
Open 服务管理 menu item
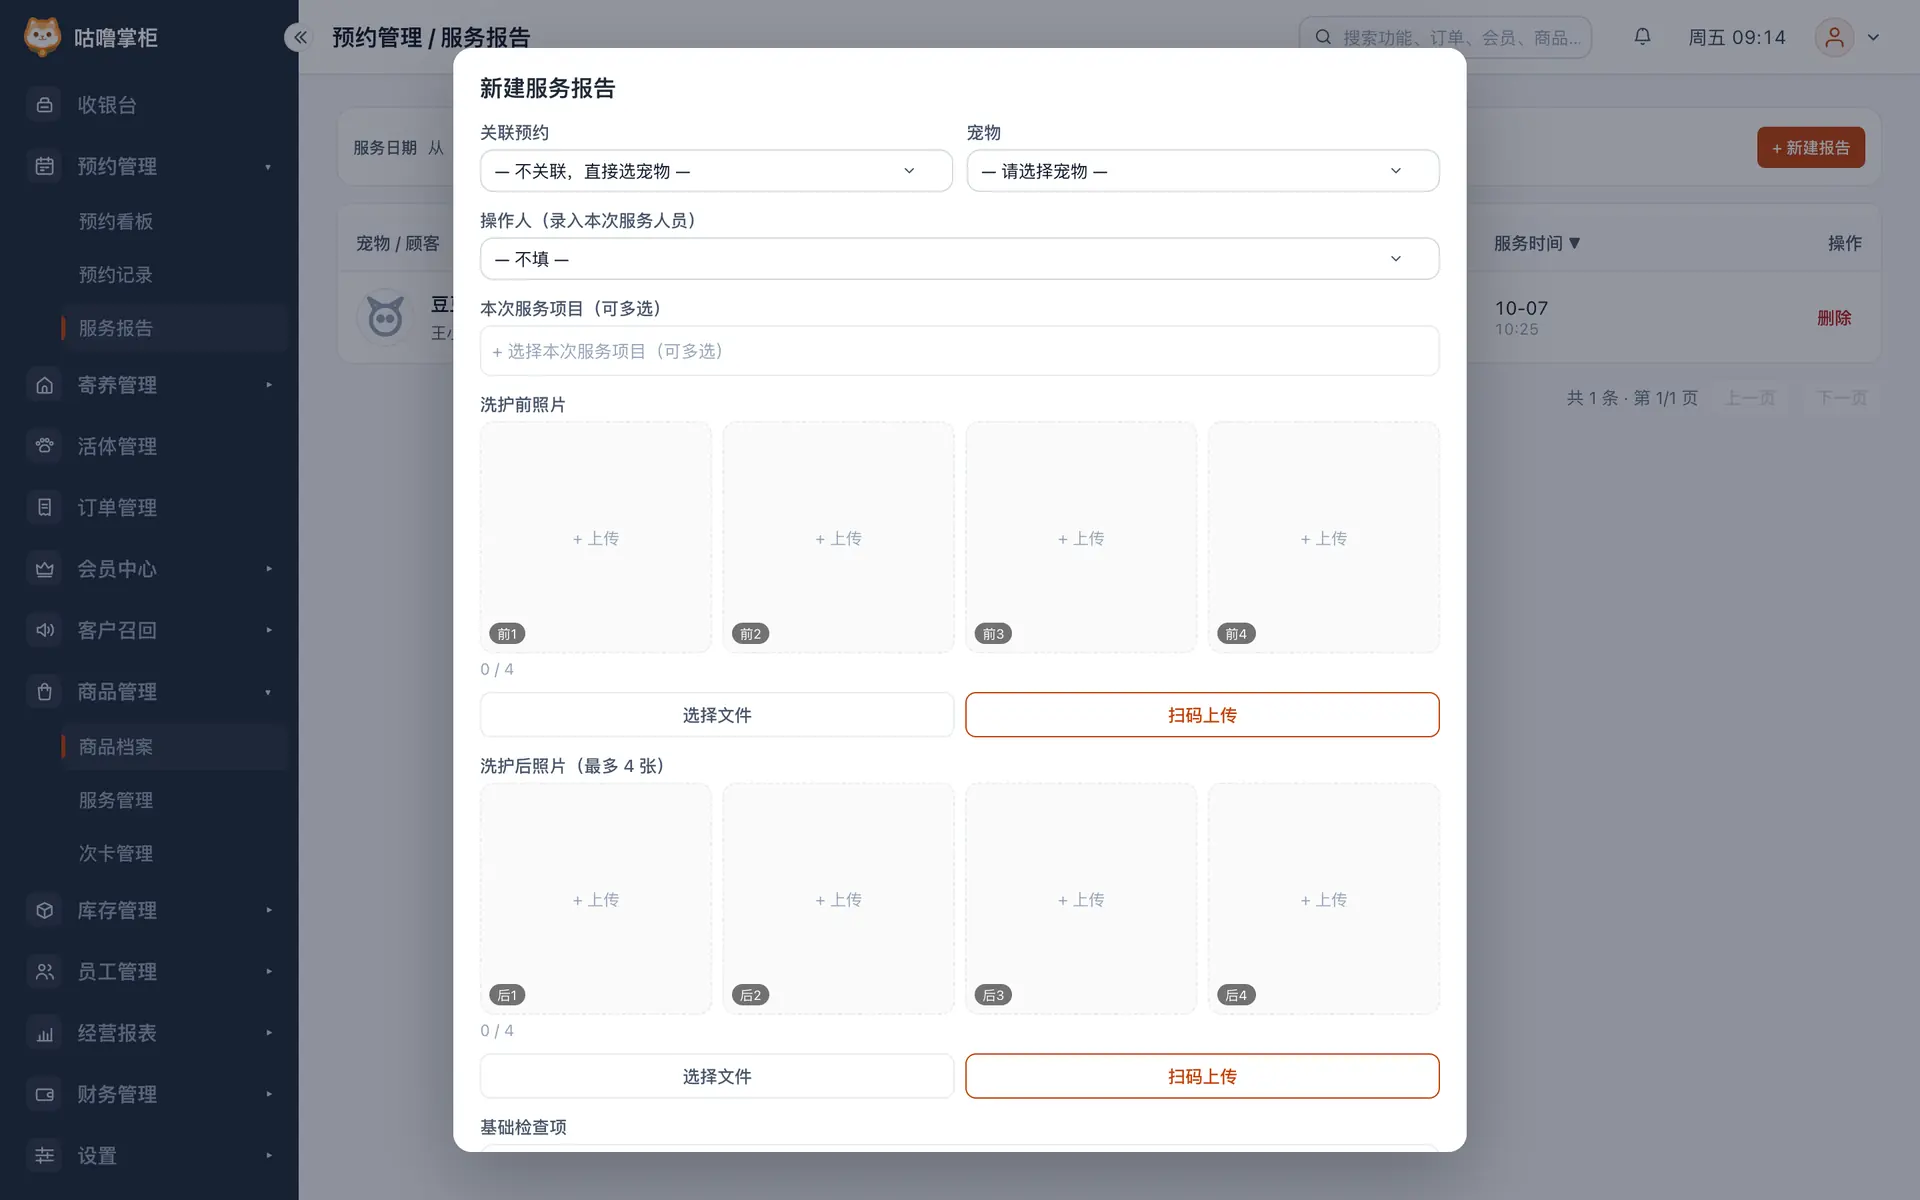pos(116,800)
